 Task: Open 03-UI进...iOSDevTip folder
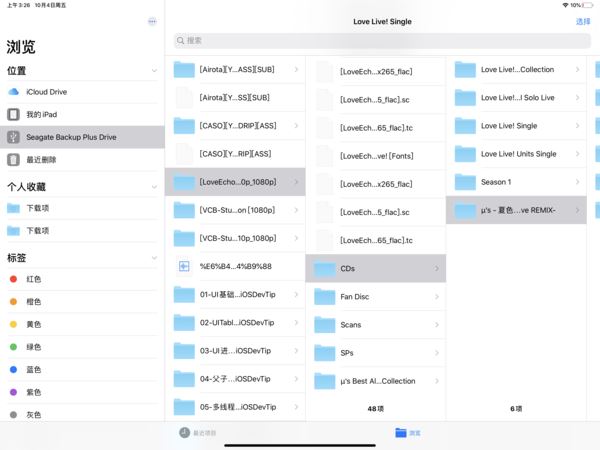(235, 351)
